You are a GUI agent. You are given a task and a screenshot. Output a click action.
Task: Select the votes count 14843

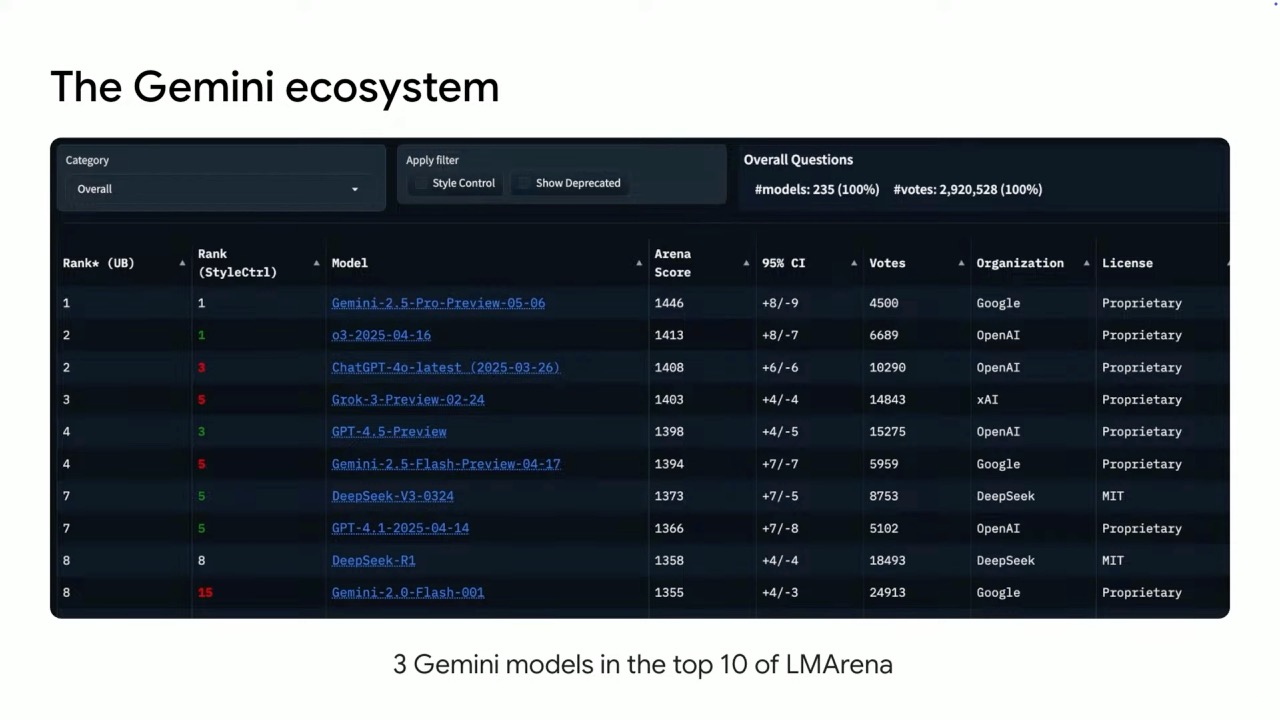coord(887,399)
